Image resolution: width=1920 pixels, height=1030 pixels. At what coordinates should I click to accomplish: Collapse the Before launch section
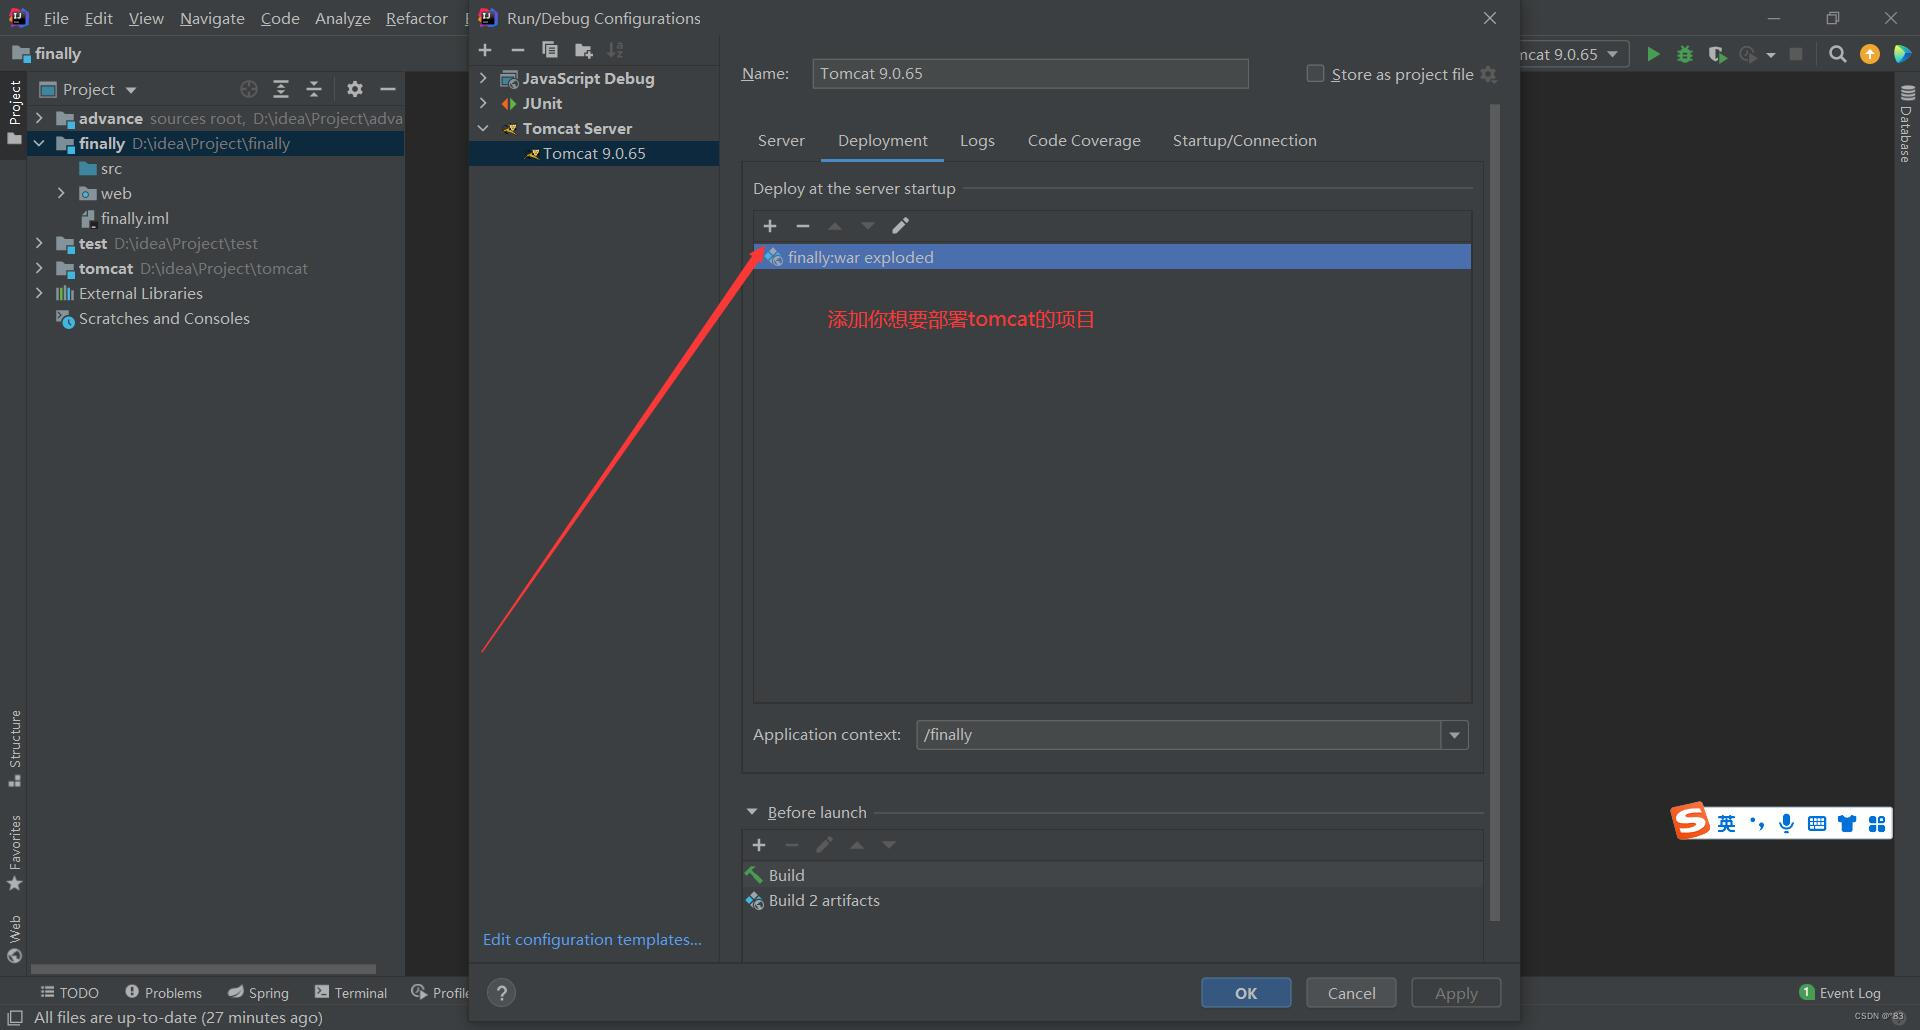point(752,812)
